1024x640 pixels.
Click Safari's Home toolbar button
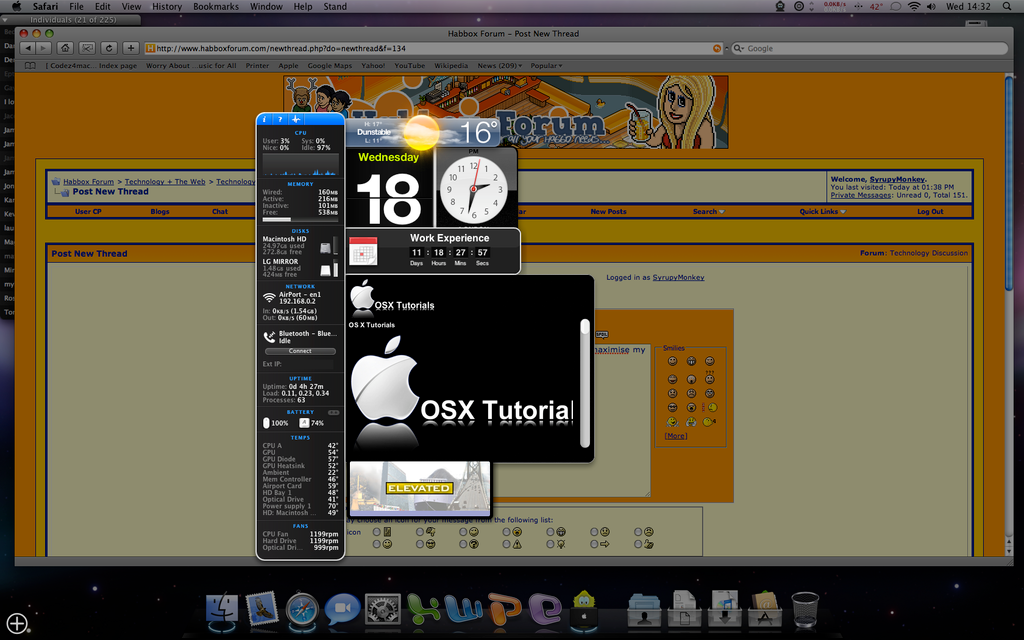pyautogui.click(x=65, y=48)
